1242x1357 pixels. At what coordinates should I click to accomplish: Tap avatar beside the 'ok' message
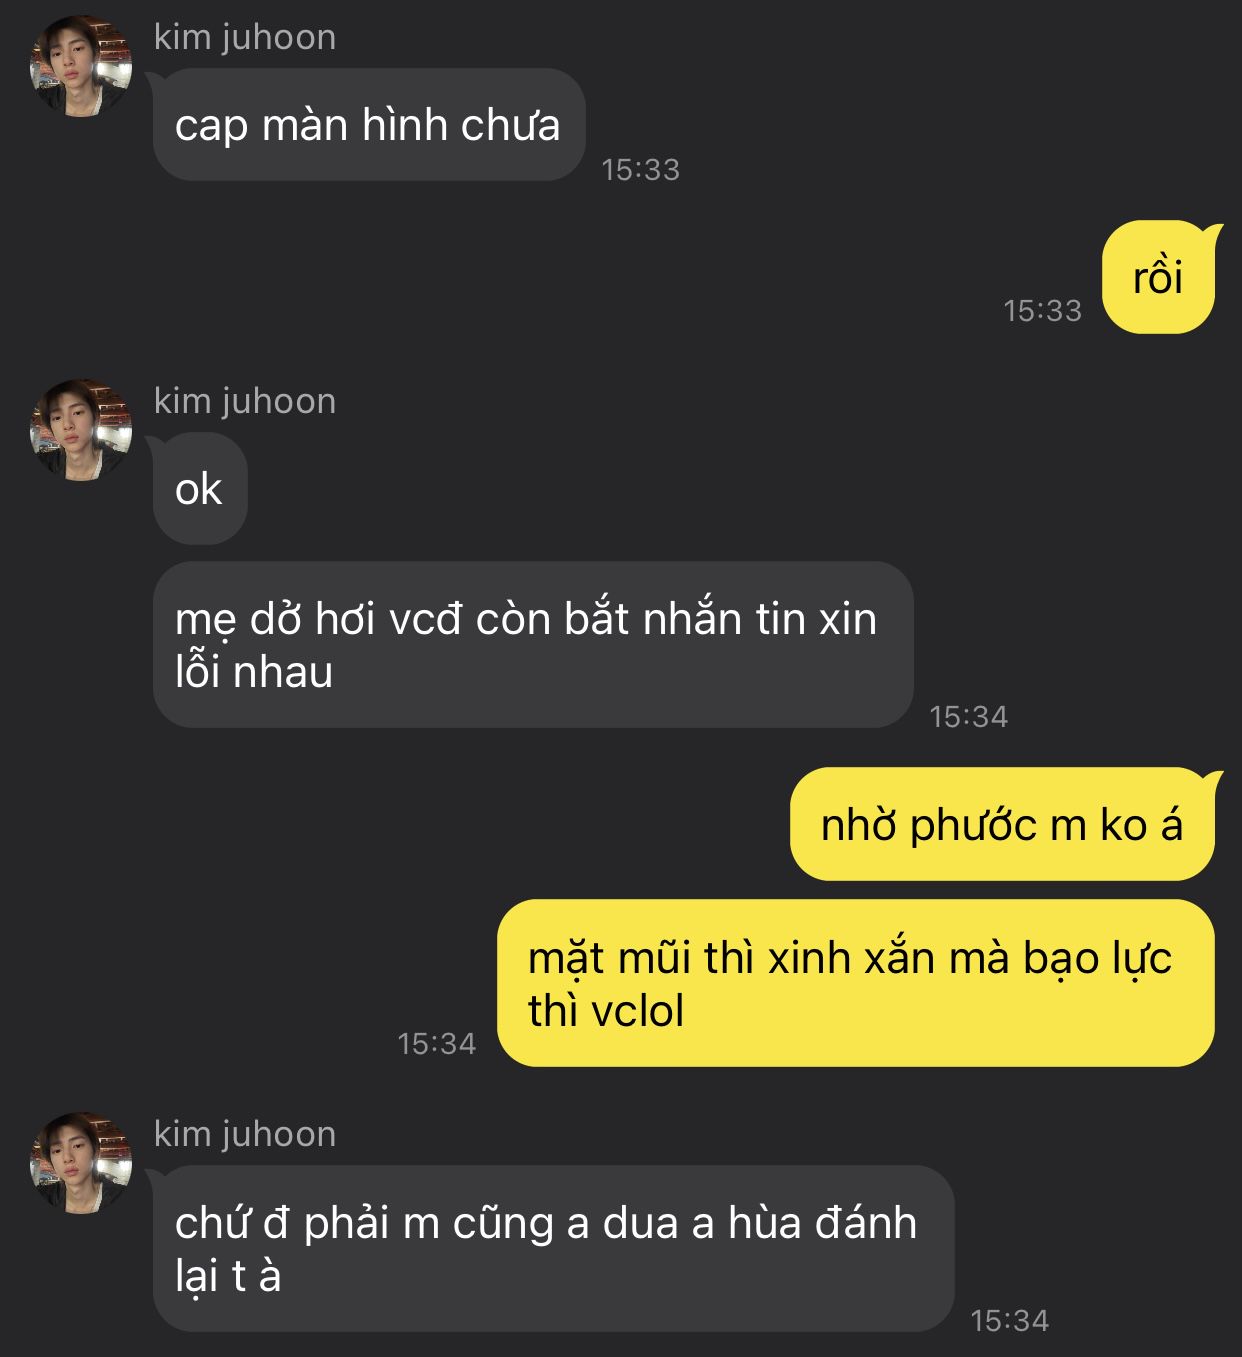pyautogui.click(x=81, y=430)
